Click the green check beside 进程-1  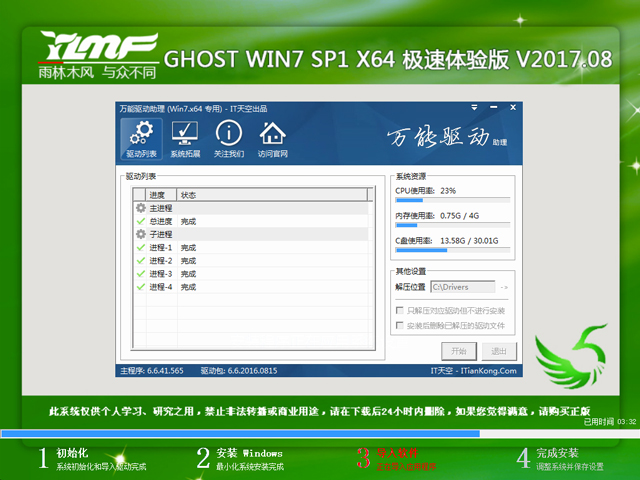tap(141, 247)
